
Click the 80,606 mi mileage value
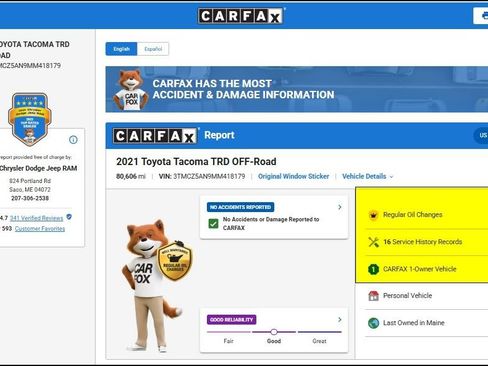[x=131, y=176]
